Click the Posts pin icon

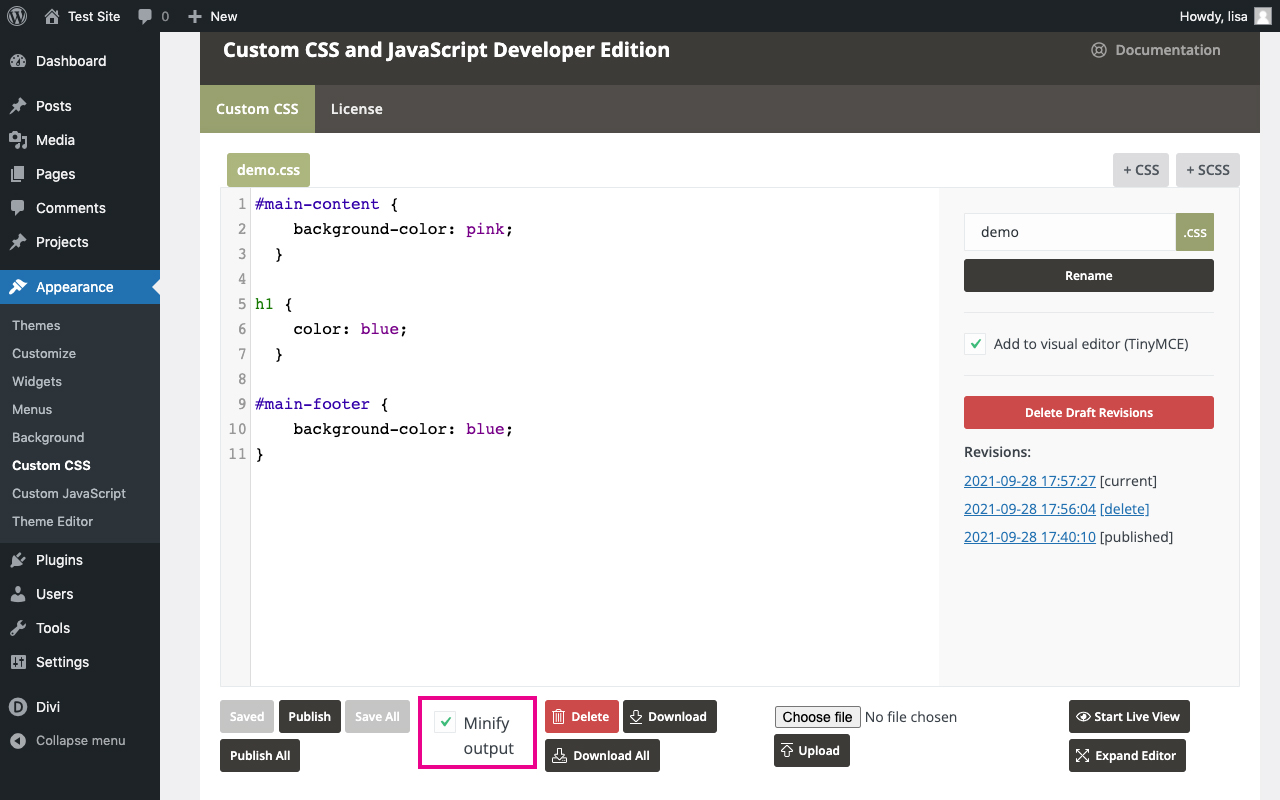click(x=18, y=106)
